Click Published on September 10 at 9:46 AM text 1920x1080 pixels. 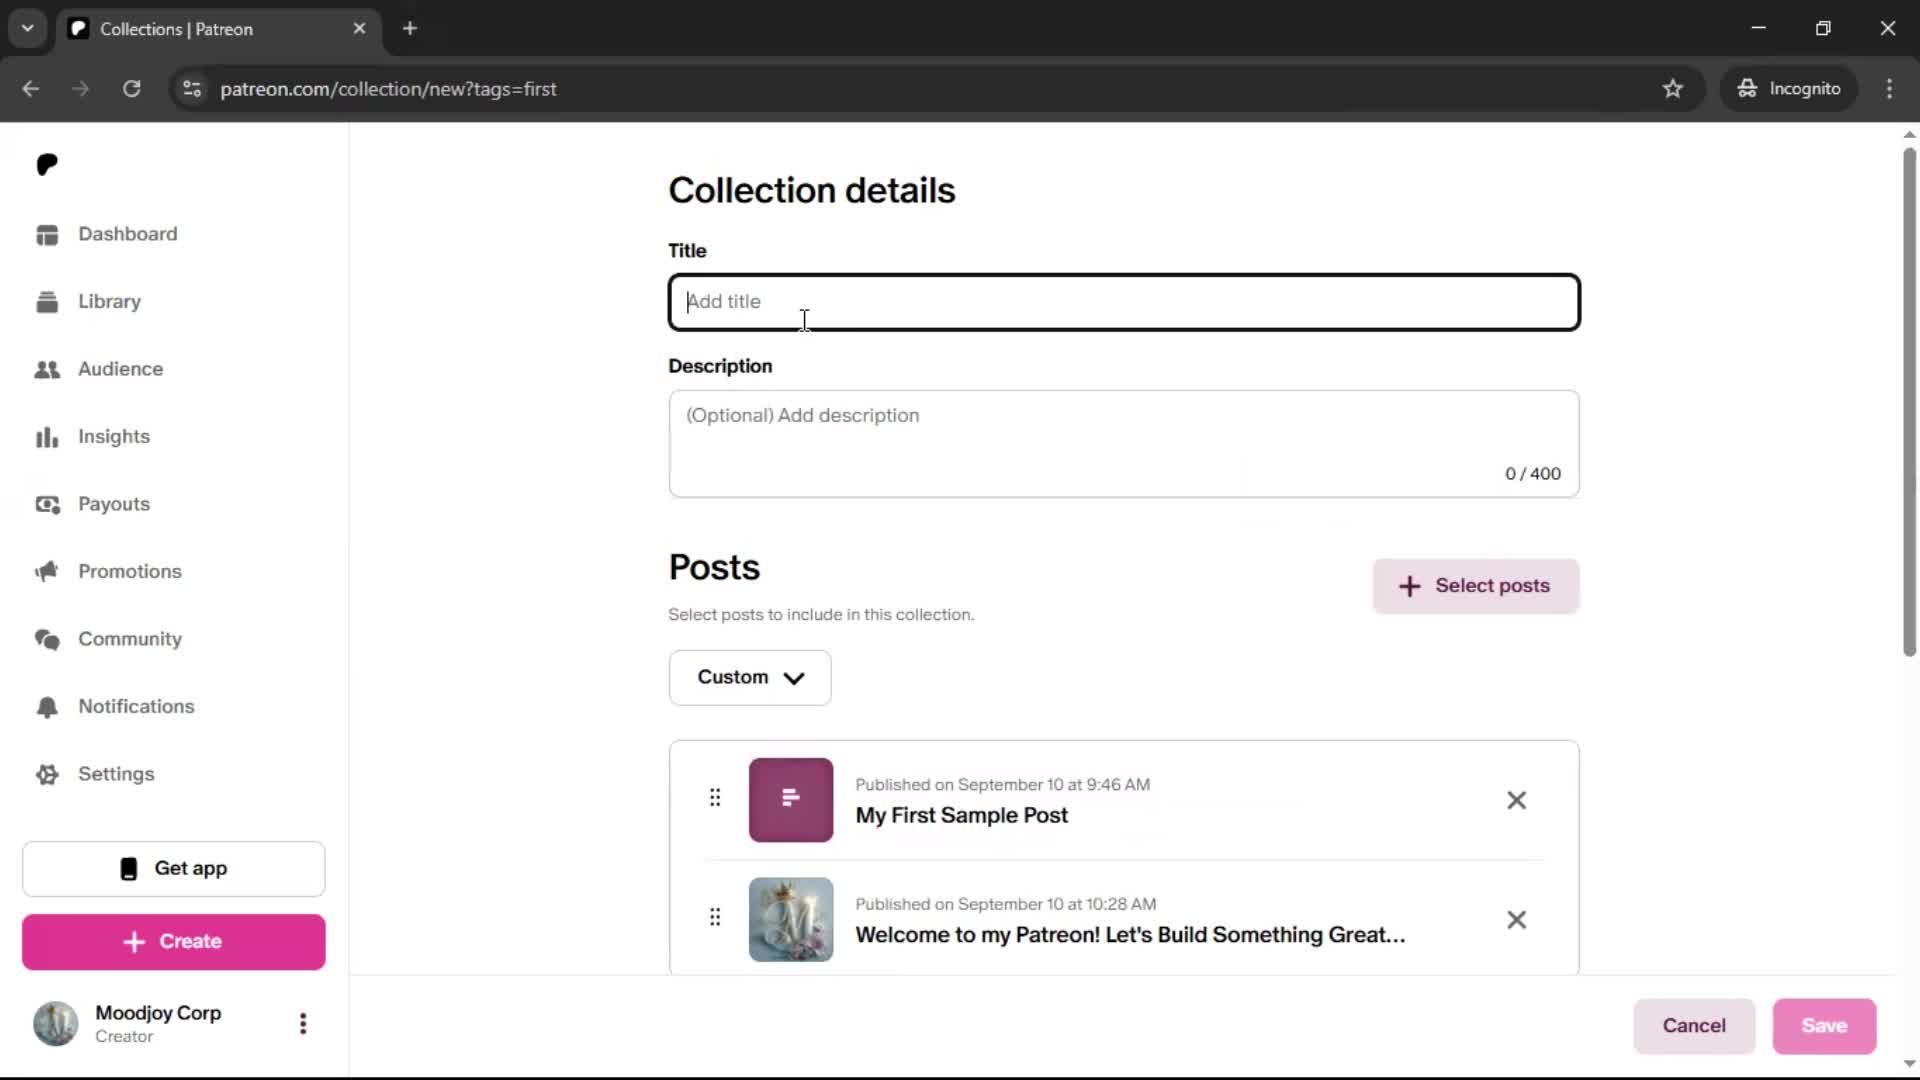[x=1003, y=785]
